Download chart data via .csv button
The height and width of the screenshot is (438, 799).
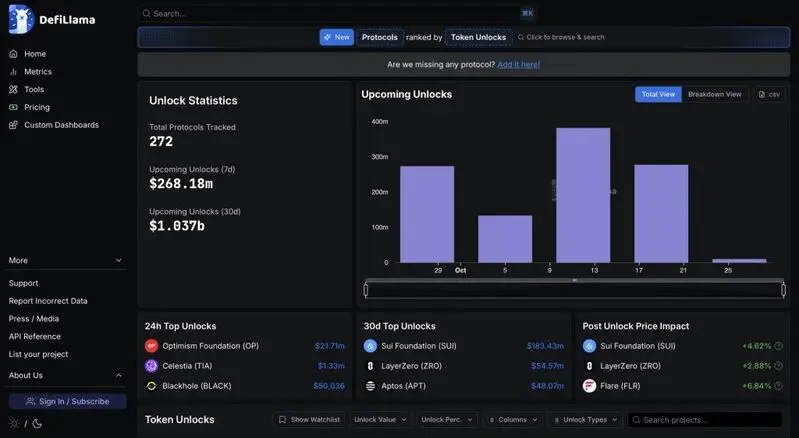pos(769,94)
